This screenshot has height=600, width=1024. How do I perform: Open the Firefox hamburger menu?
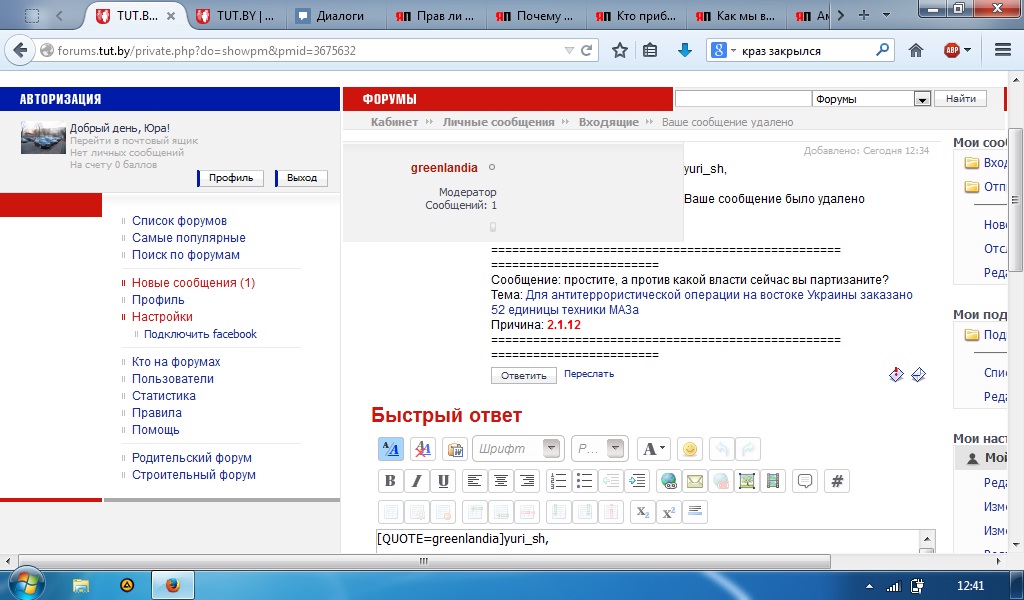(x=1003, y=50)
